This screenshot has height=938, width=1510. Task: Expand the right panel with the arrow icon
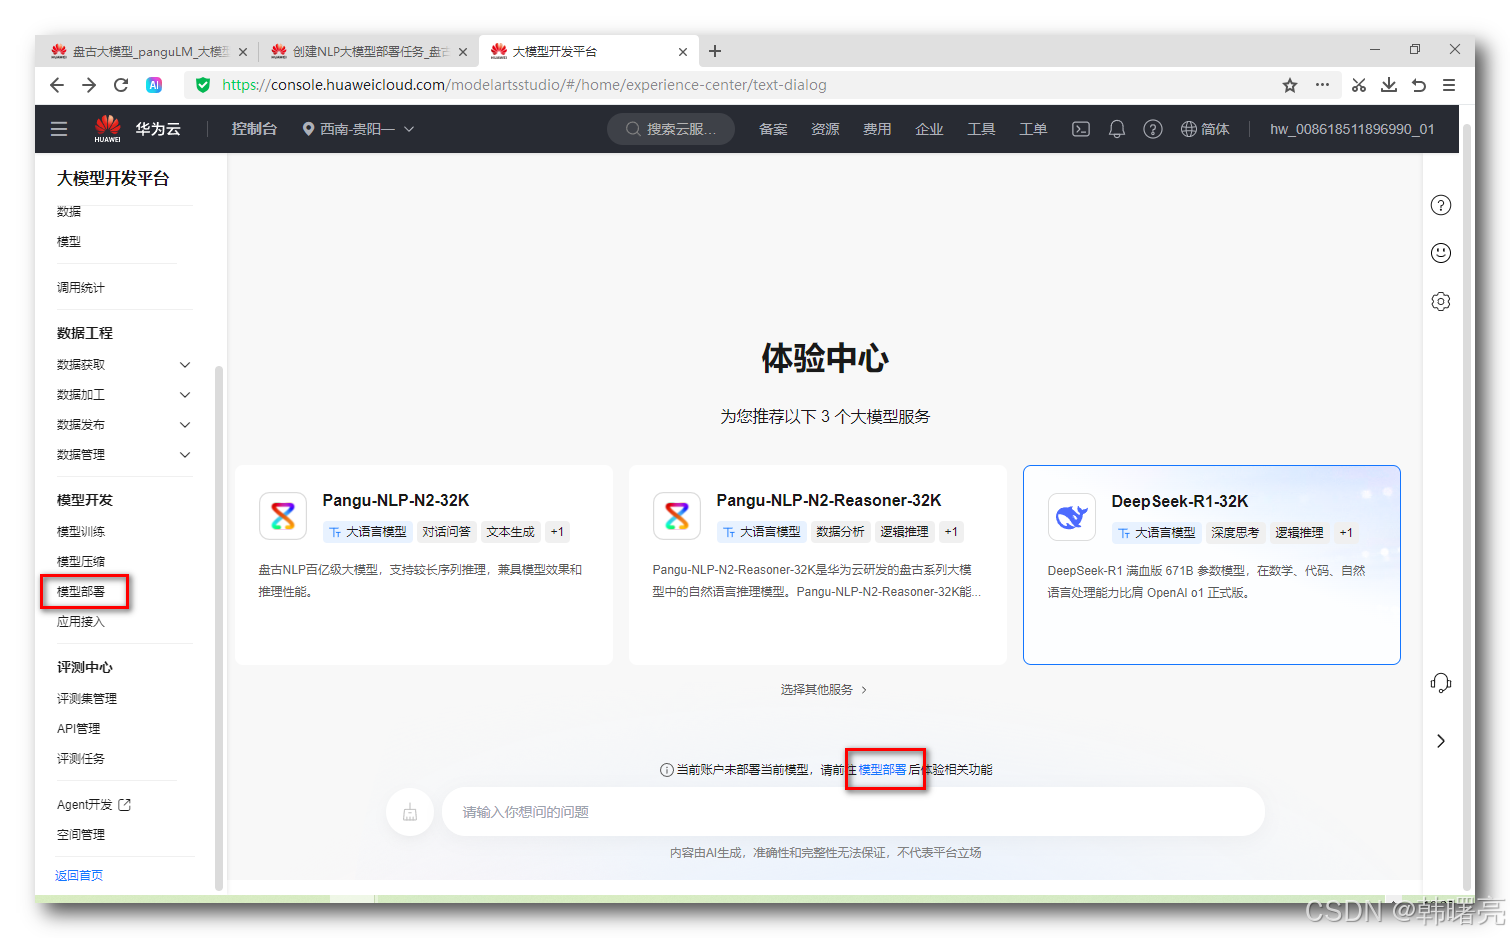(1441, 741)
